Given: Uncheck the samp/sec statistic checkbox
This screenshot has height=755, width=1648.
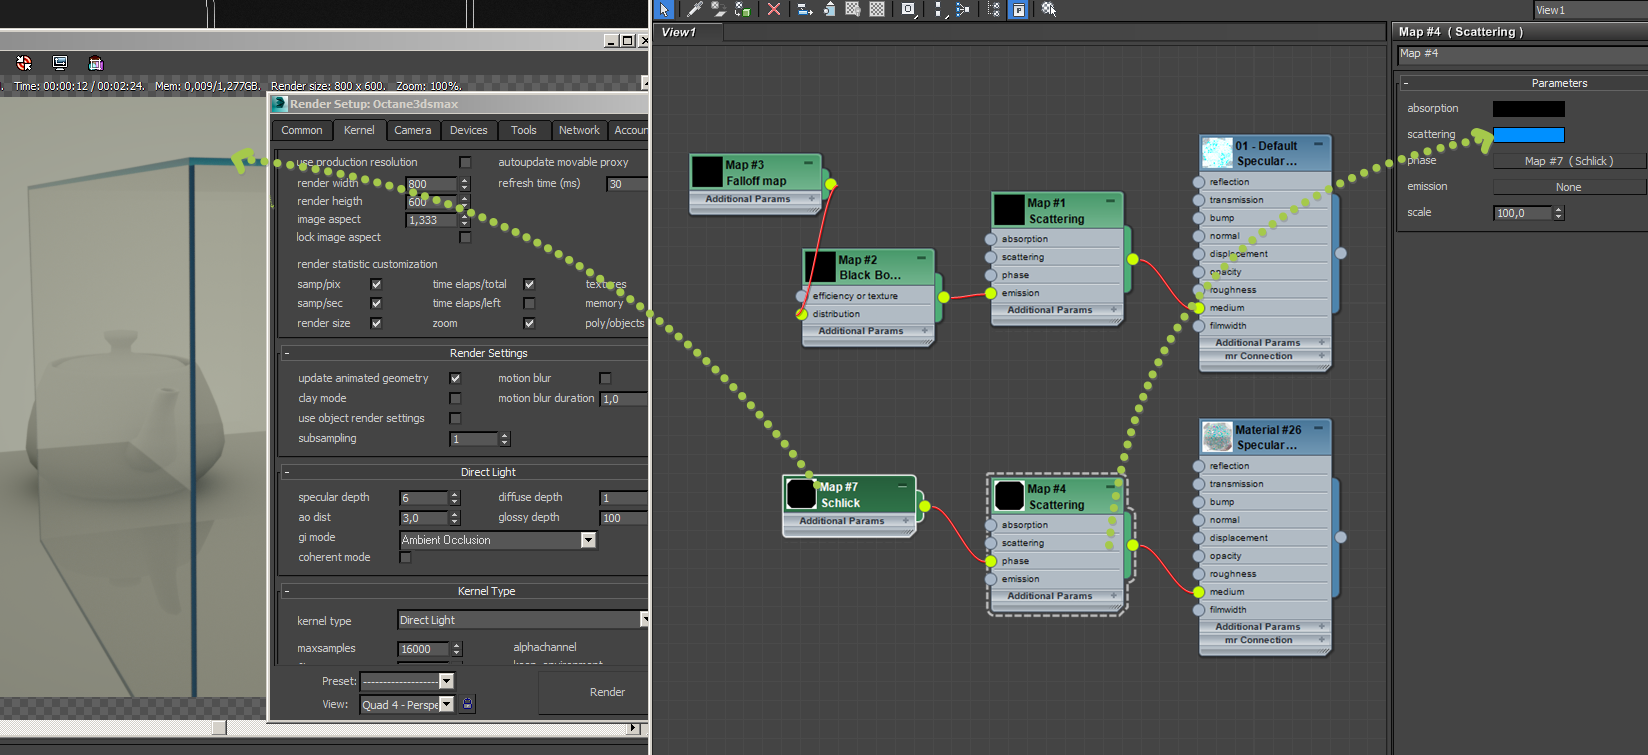Looking at the screenshot, I should point(376,303).
